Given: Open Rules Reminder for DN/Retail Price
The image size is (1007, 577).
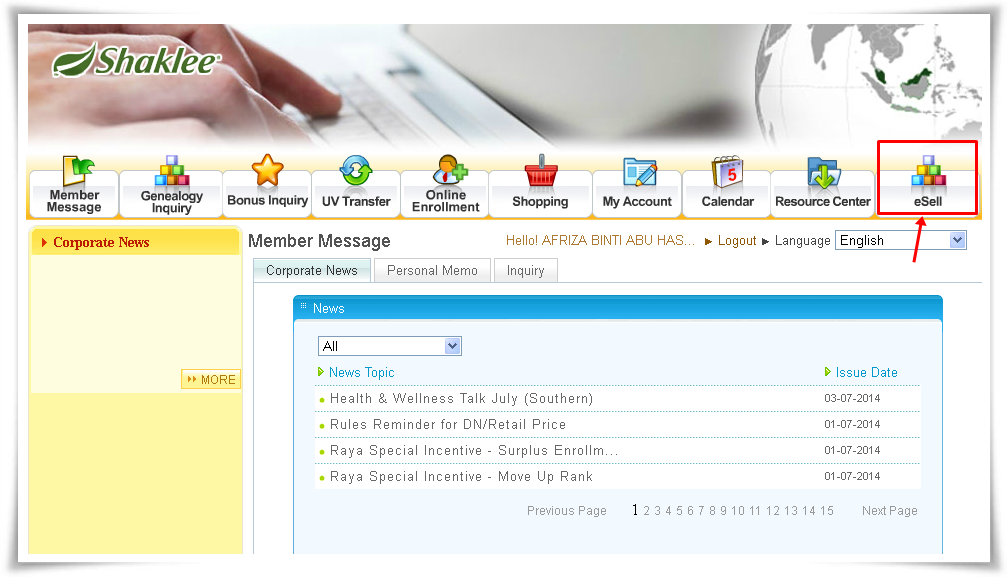Looking at the screenshot, I should 448,424.
